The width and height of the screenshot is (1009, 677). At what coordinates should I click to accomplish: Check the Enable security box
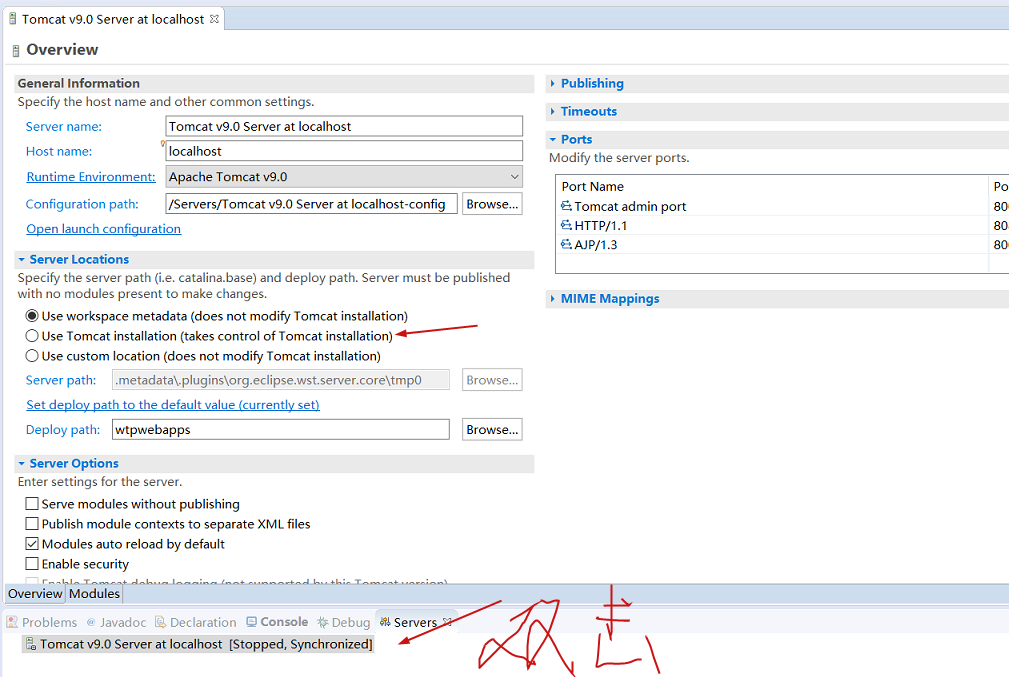coord(32,564)
